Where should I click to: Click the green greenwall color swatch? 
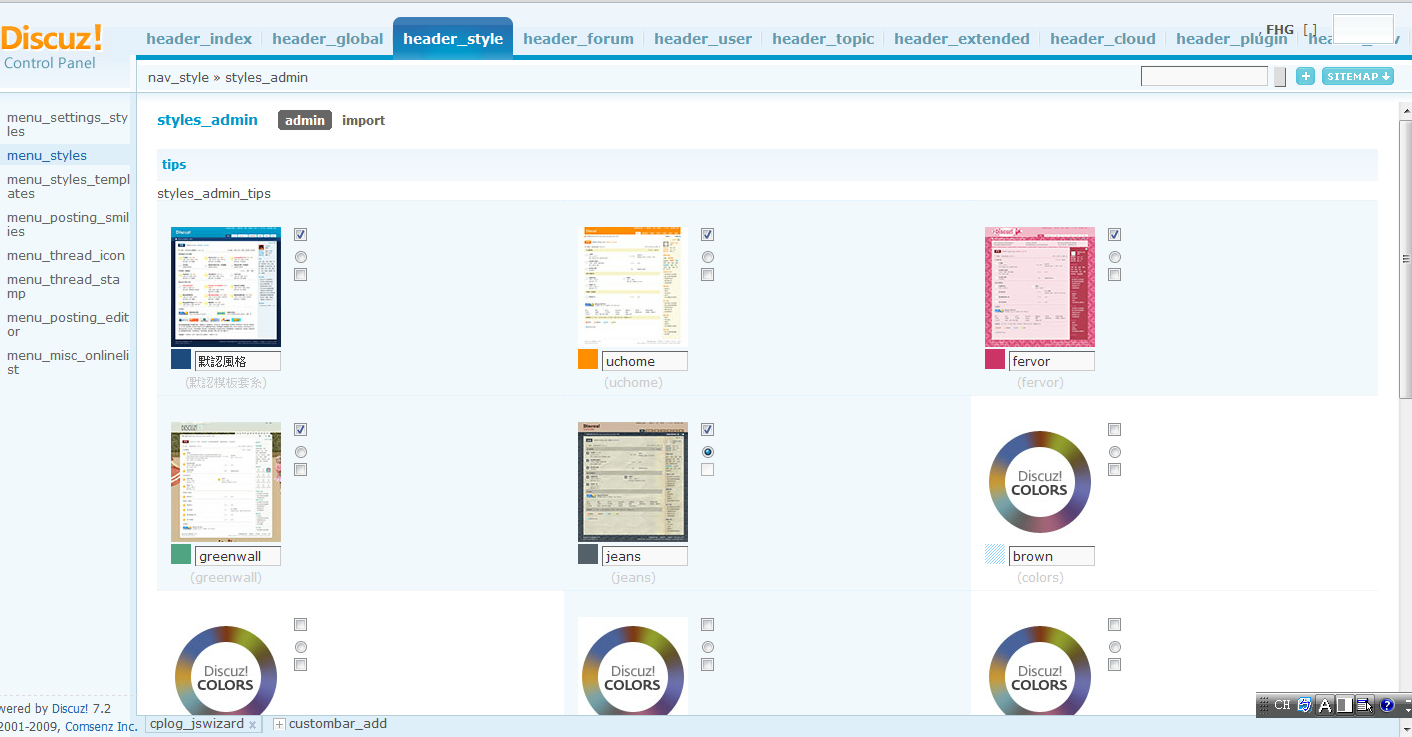coord(181,555)
